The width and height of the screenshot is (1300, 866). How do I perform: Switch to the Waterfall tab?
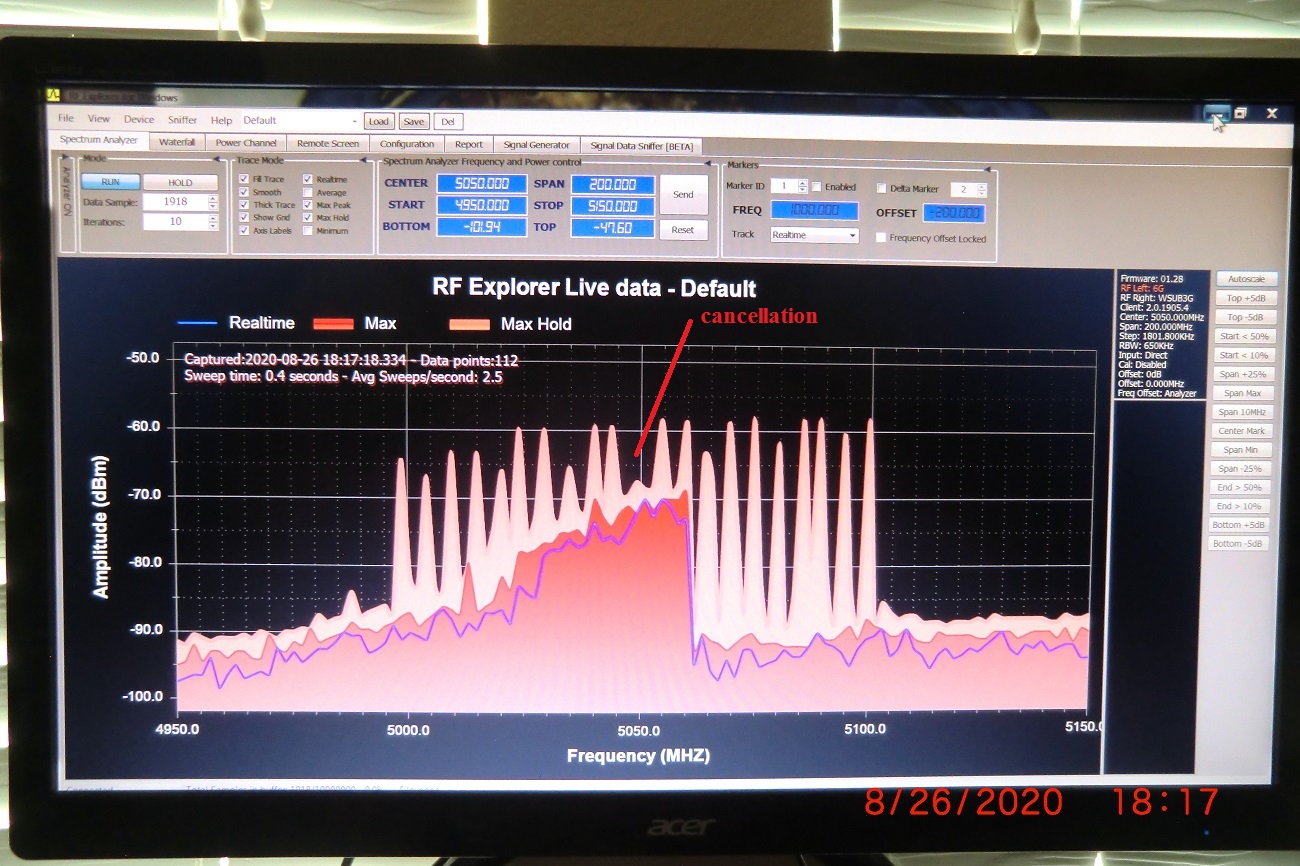tap(177, 144)
